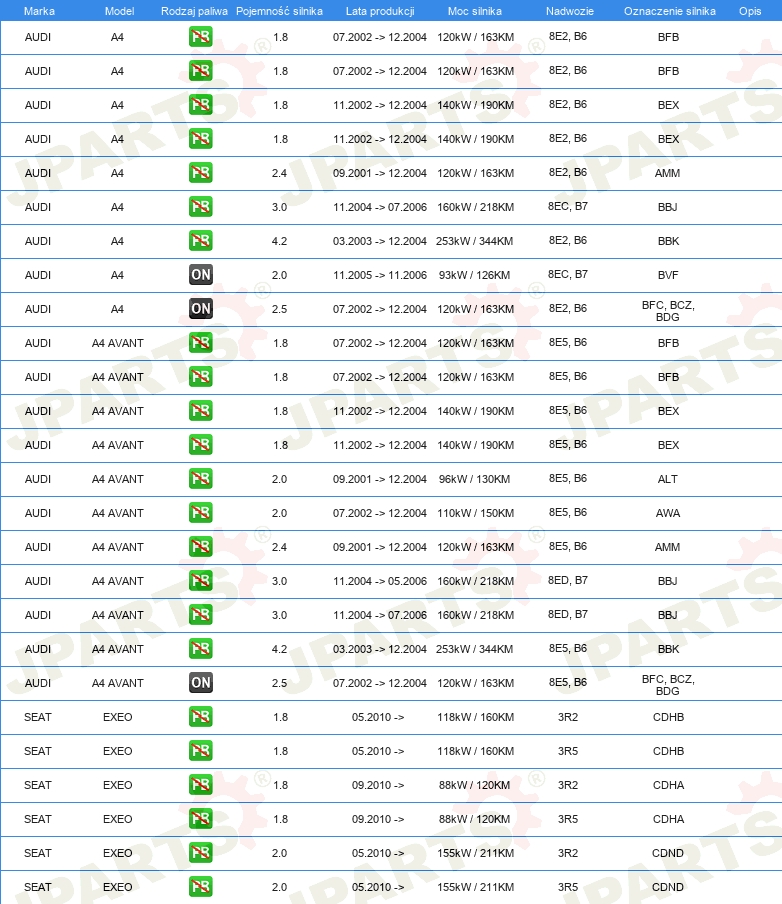The height and width of the screenshot is (904, 782).
Task: Click Moc silnika column header
Action: (475, 11)
